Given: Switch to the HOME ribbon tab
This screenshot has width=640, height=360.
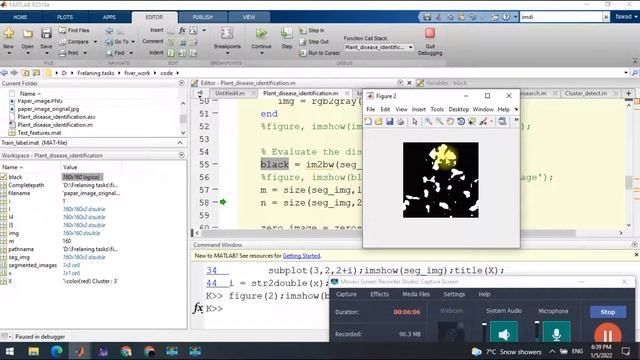Looking at the screenshot, I should (x=20, y=17).
